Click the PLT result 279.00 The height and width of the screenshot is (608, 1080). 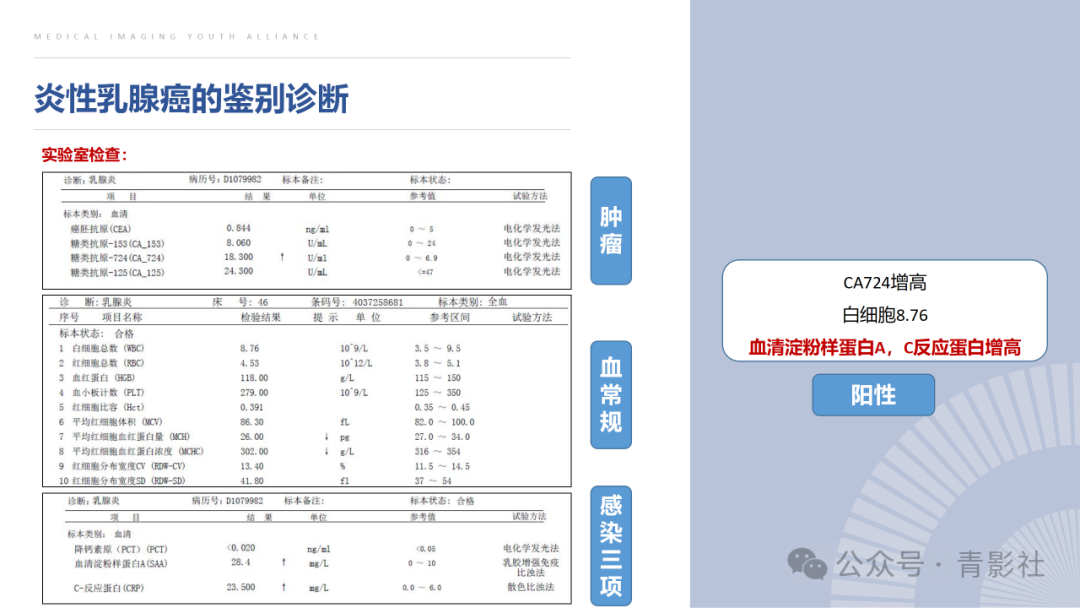254,392
